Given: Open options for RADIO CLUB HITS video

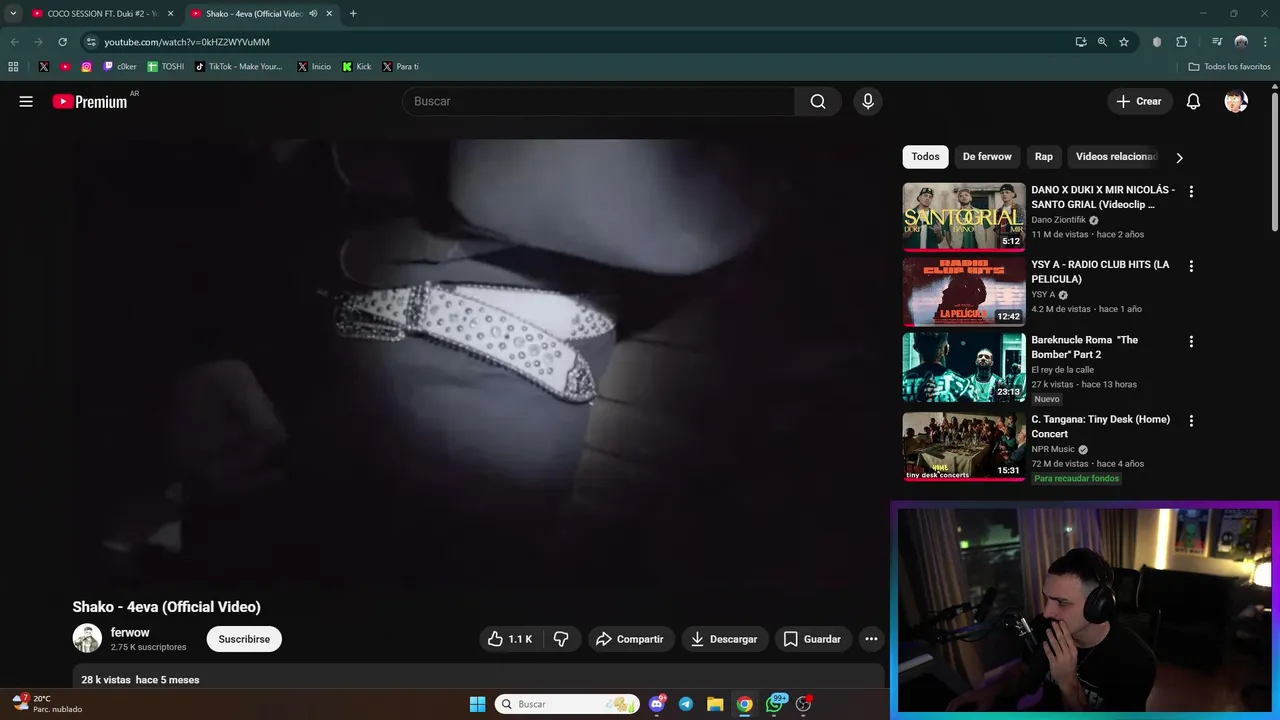Looking at the screenshot, I should coord(1191,266).
